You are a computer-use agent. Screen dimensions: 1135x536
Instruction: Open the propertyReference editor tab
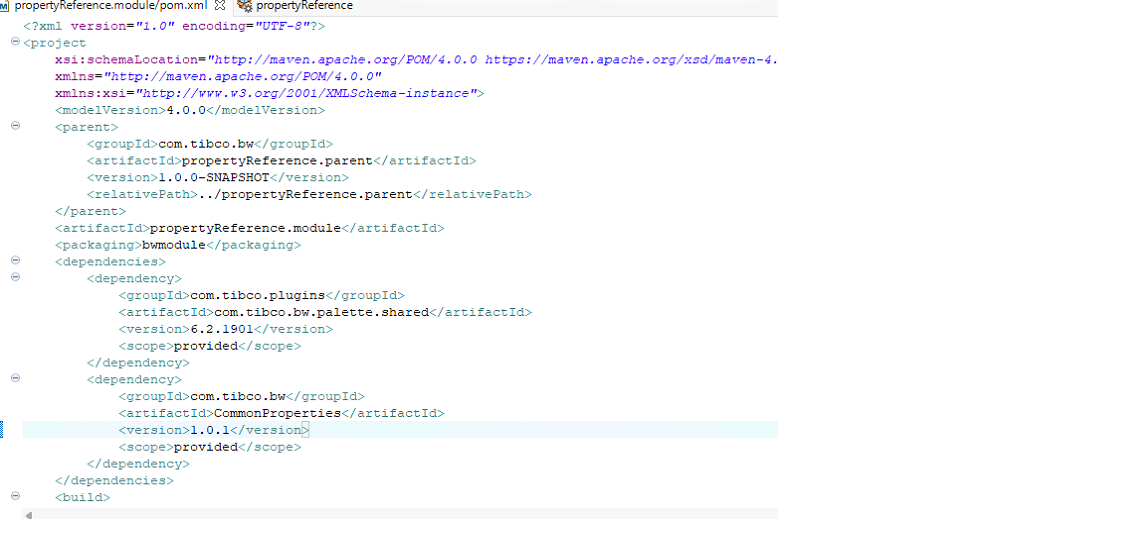pyautogui.click(x=304, y=6)
